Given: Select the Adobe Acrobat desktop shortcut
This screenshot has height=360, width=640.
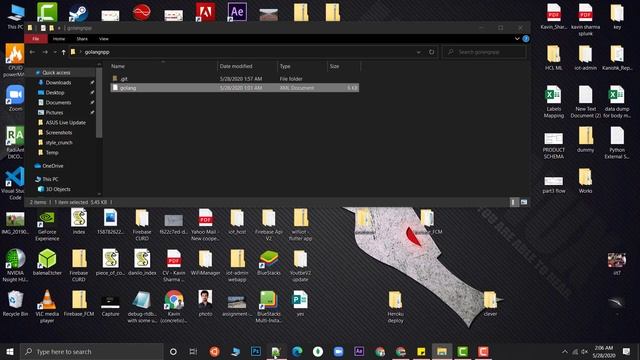Looking at the screenshot, I should coord(205,12).
